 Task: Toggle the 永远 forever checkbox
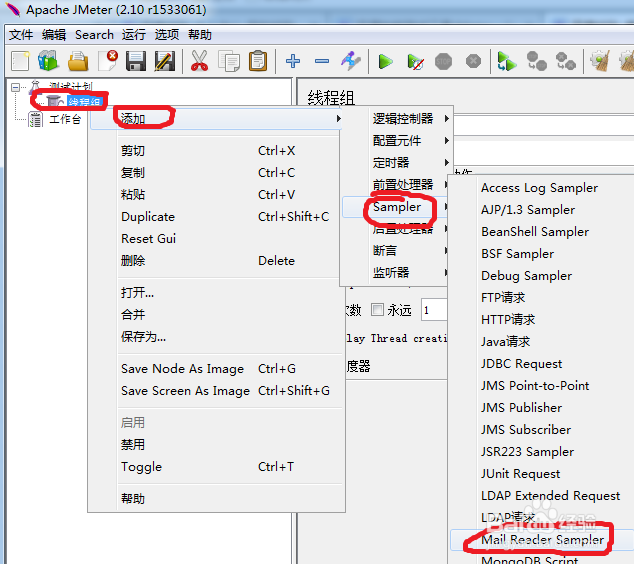point(377,310)
